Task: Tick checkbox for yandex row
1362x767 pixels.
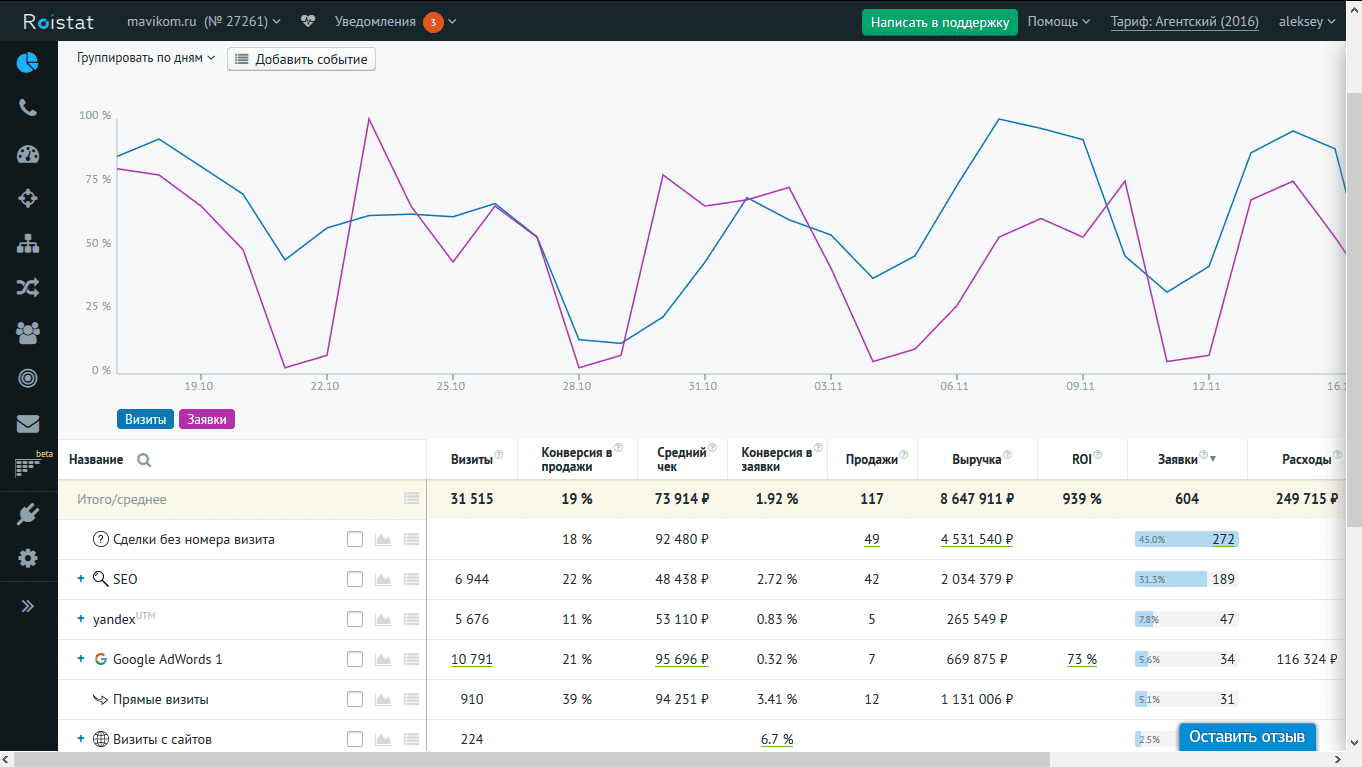Action: tap(355, 619)
